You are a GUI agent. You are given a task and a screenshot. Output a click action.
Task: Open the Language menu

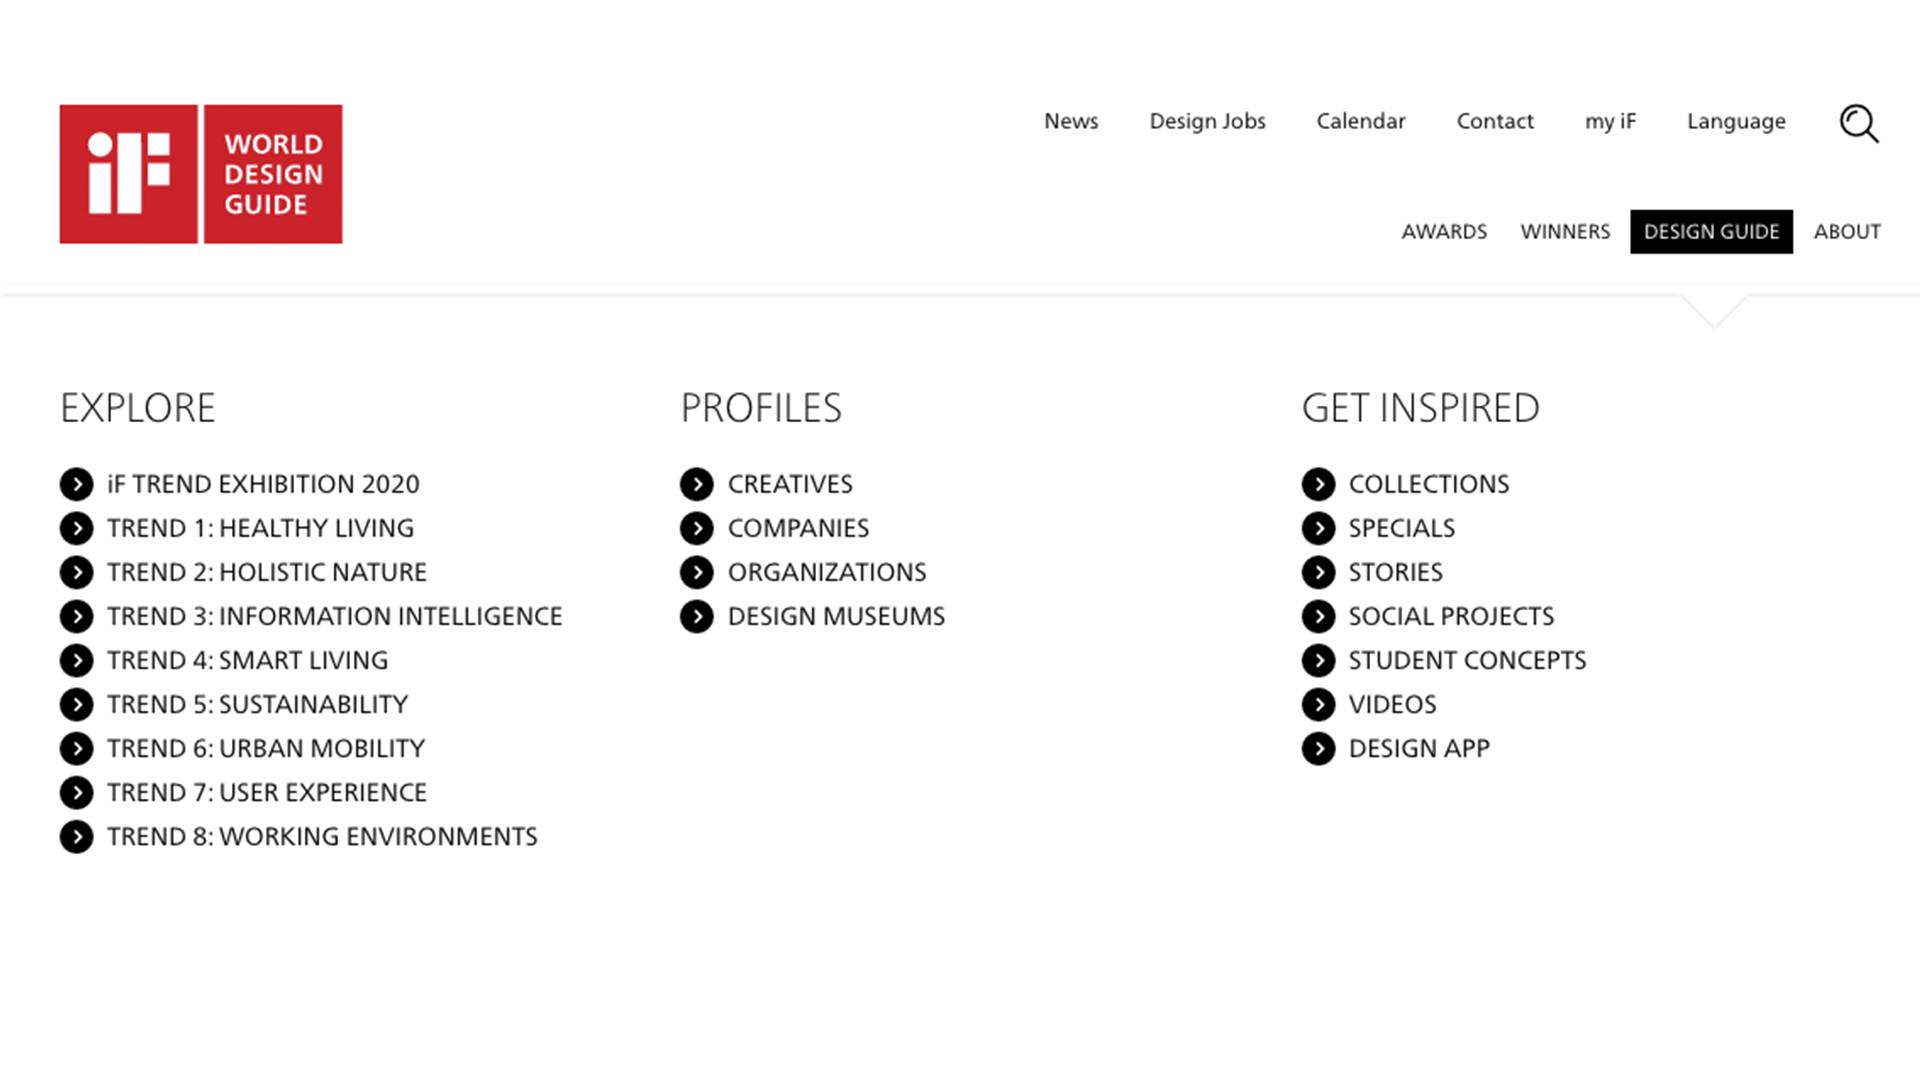(1736, 121)
